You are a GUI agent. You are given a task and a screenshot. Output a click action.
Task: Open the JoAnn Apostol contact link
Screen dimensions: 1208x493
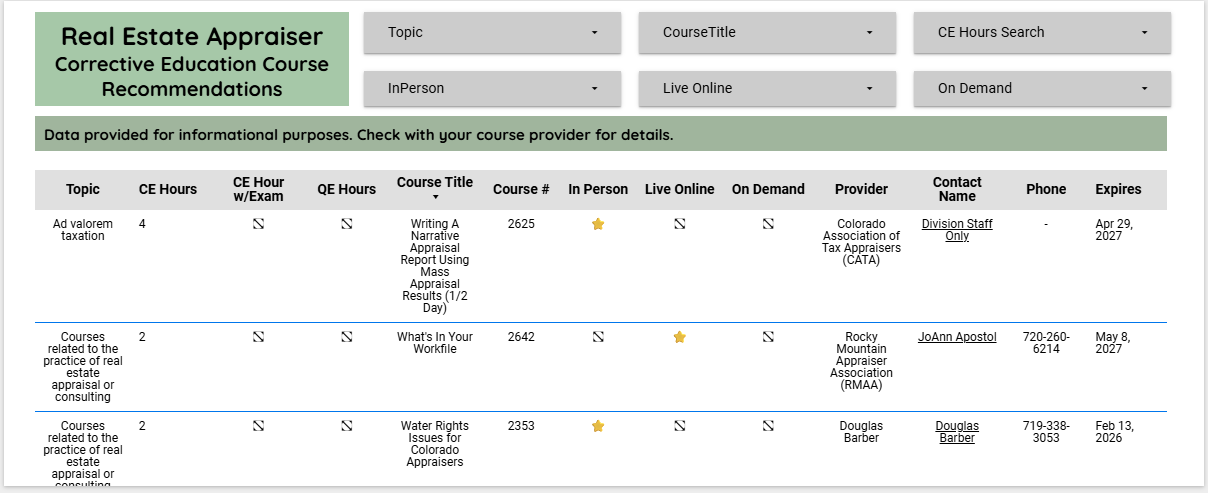pos(957,338)
